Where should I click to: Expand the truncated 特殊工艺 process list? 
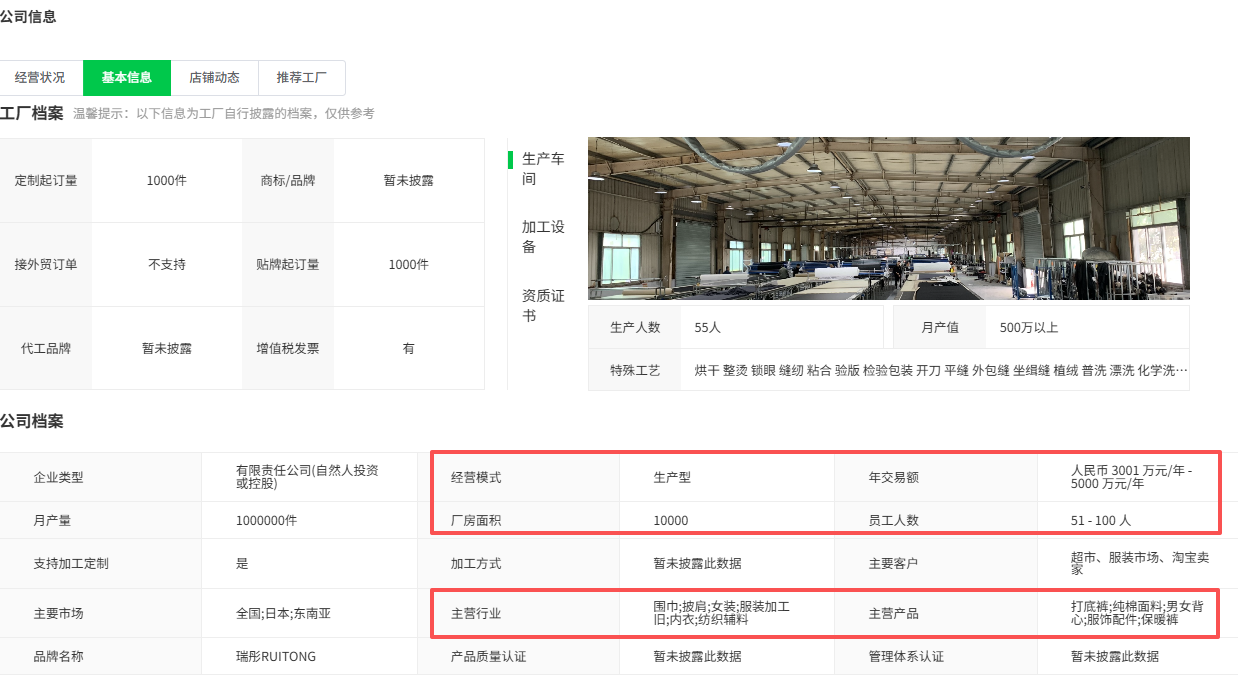[x=1182, y=369]
